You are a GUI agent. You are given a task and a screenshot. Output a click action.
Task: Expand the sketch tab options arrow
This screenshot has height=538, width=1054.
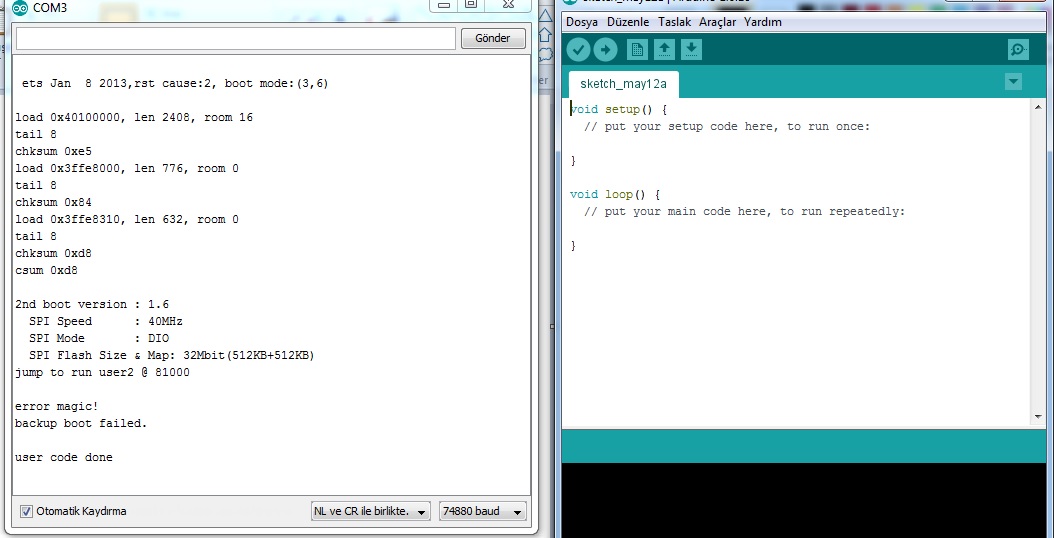1014,82
